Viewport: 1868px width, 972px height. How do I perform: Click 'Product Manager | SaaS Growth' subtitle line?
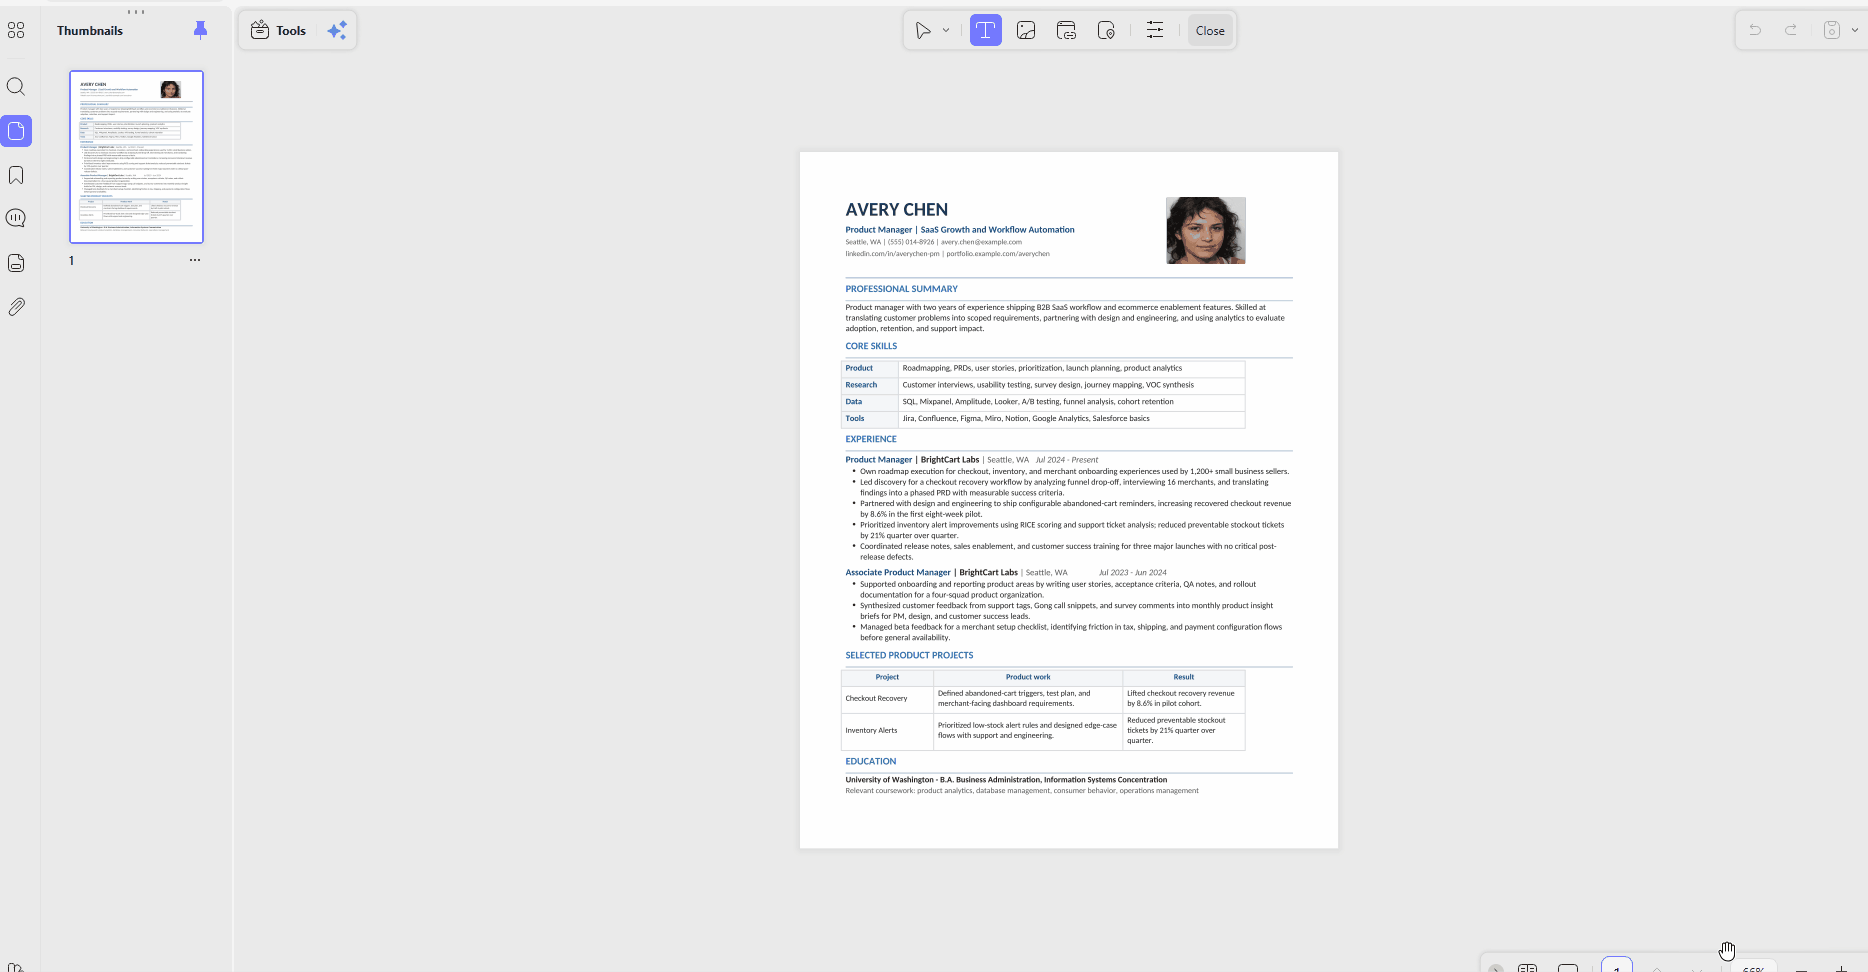tap(960, 230)
